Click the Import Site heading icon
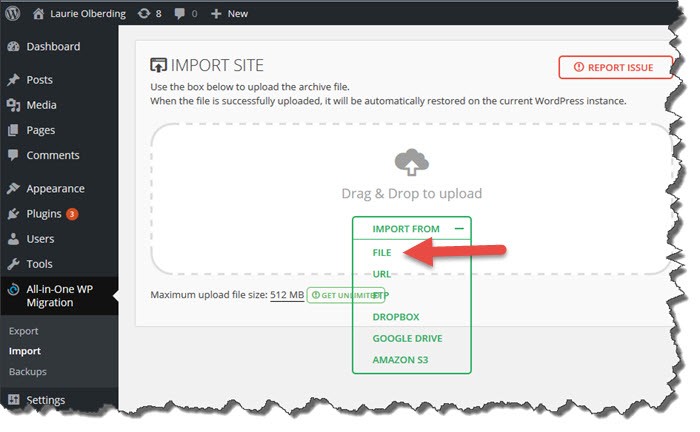Viewport: 700px width, 432px height. tap(158, 65)
